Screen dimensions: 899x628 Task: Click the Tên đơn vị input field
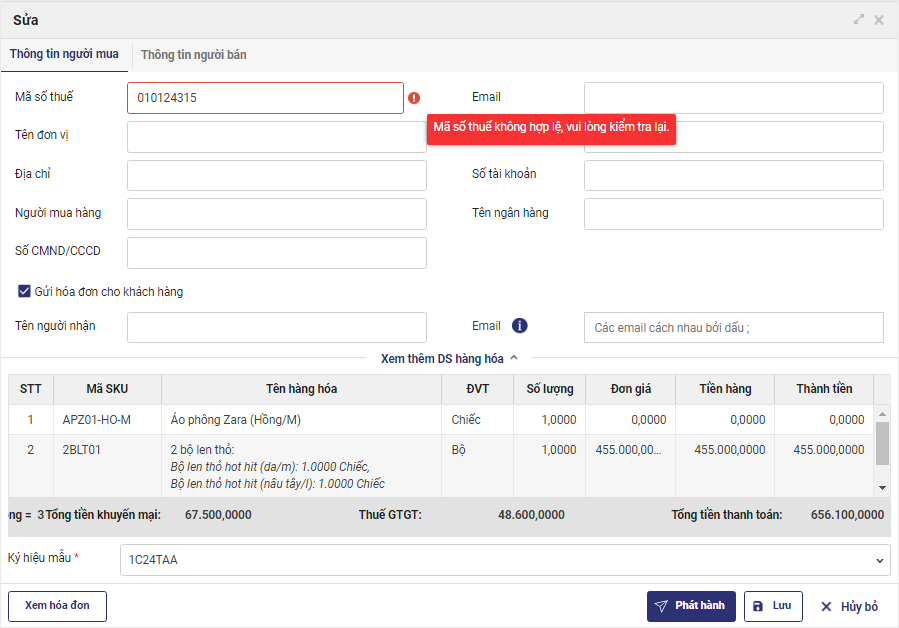[277, 137]
